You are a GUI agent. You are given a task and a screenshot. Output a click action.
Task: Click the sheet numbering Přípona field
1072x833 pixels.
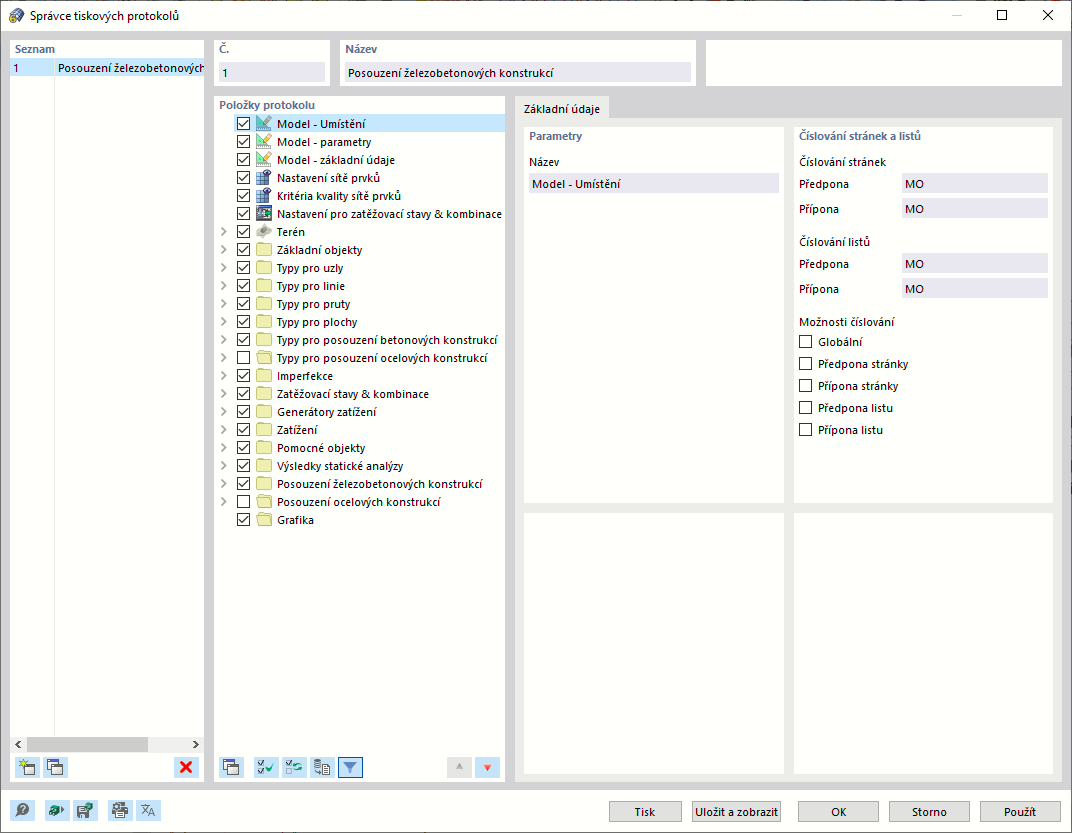[x=974, y=289]
